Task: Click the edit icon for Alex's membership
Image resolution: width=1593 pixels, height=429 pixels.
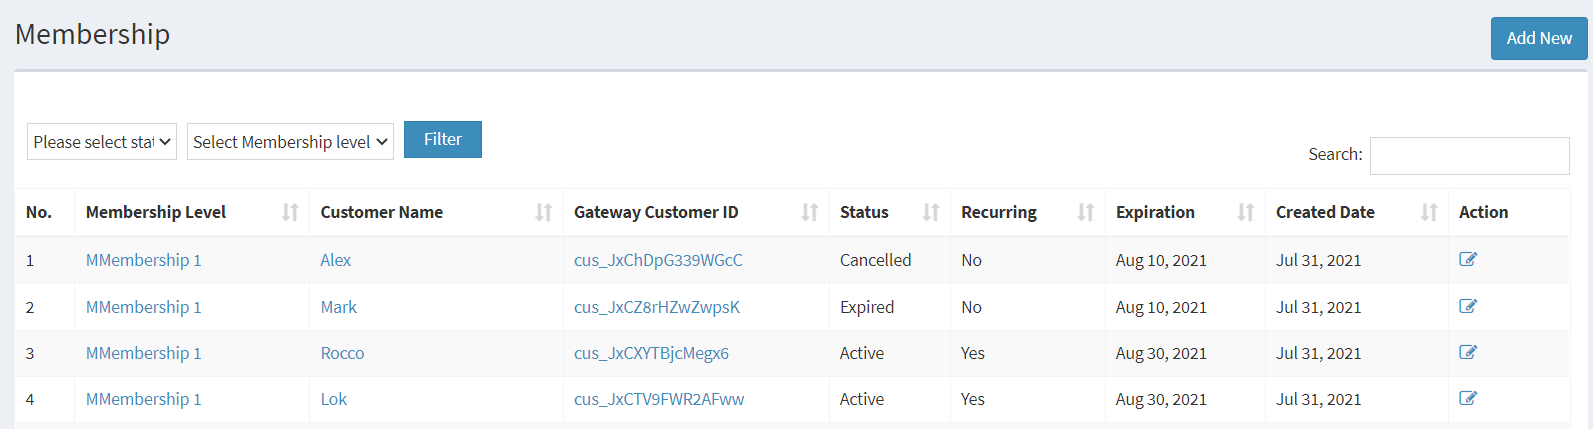Action: pos(1468,260)
